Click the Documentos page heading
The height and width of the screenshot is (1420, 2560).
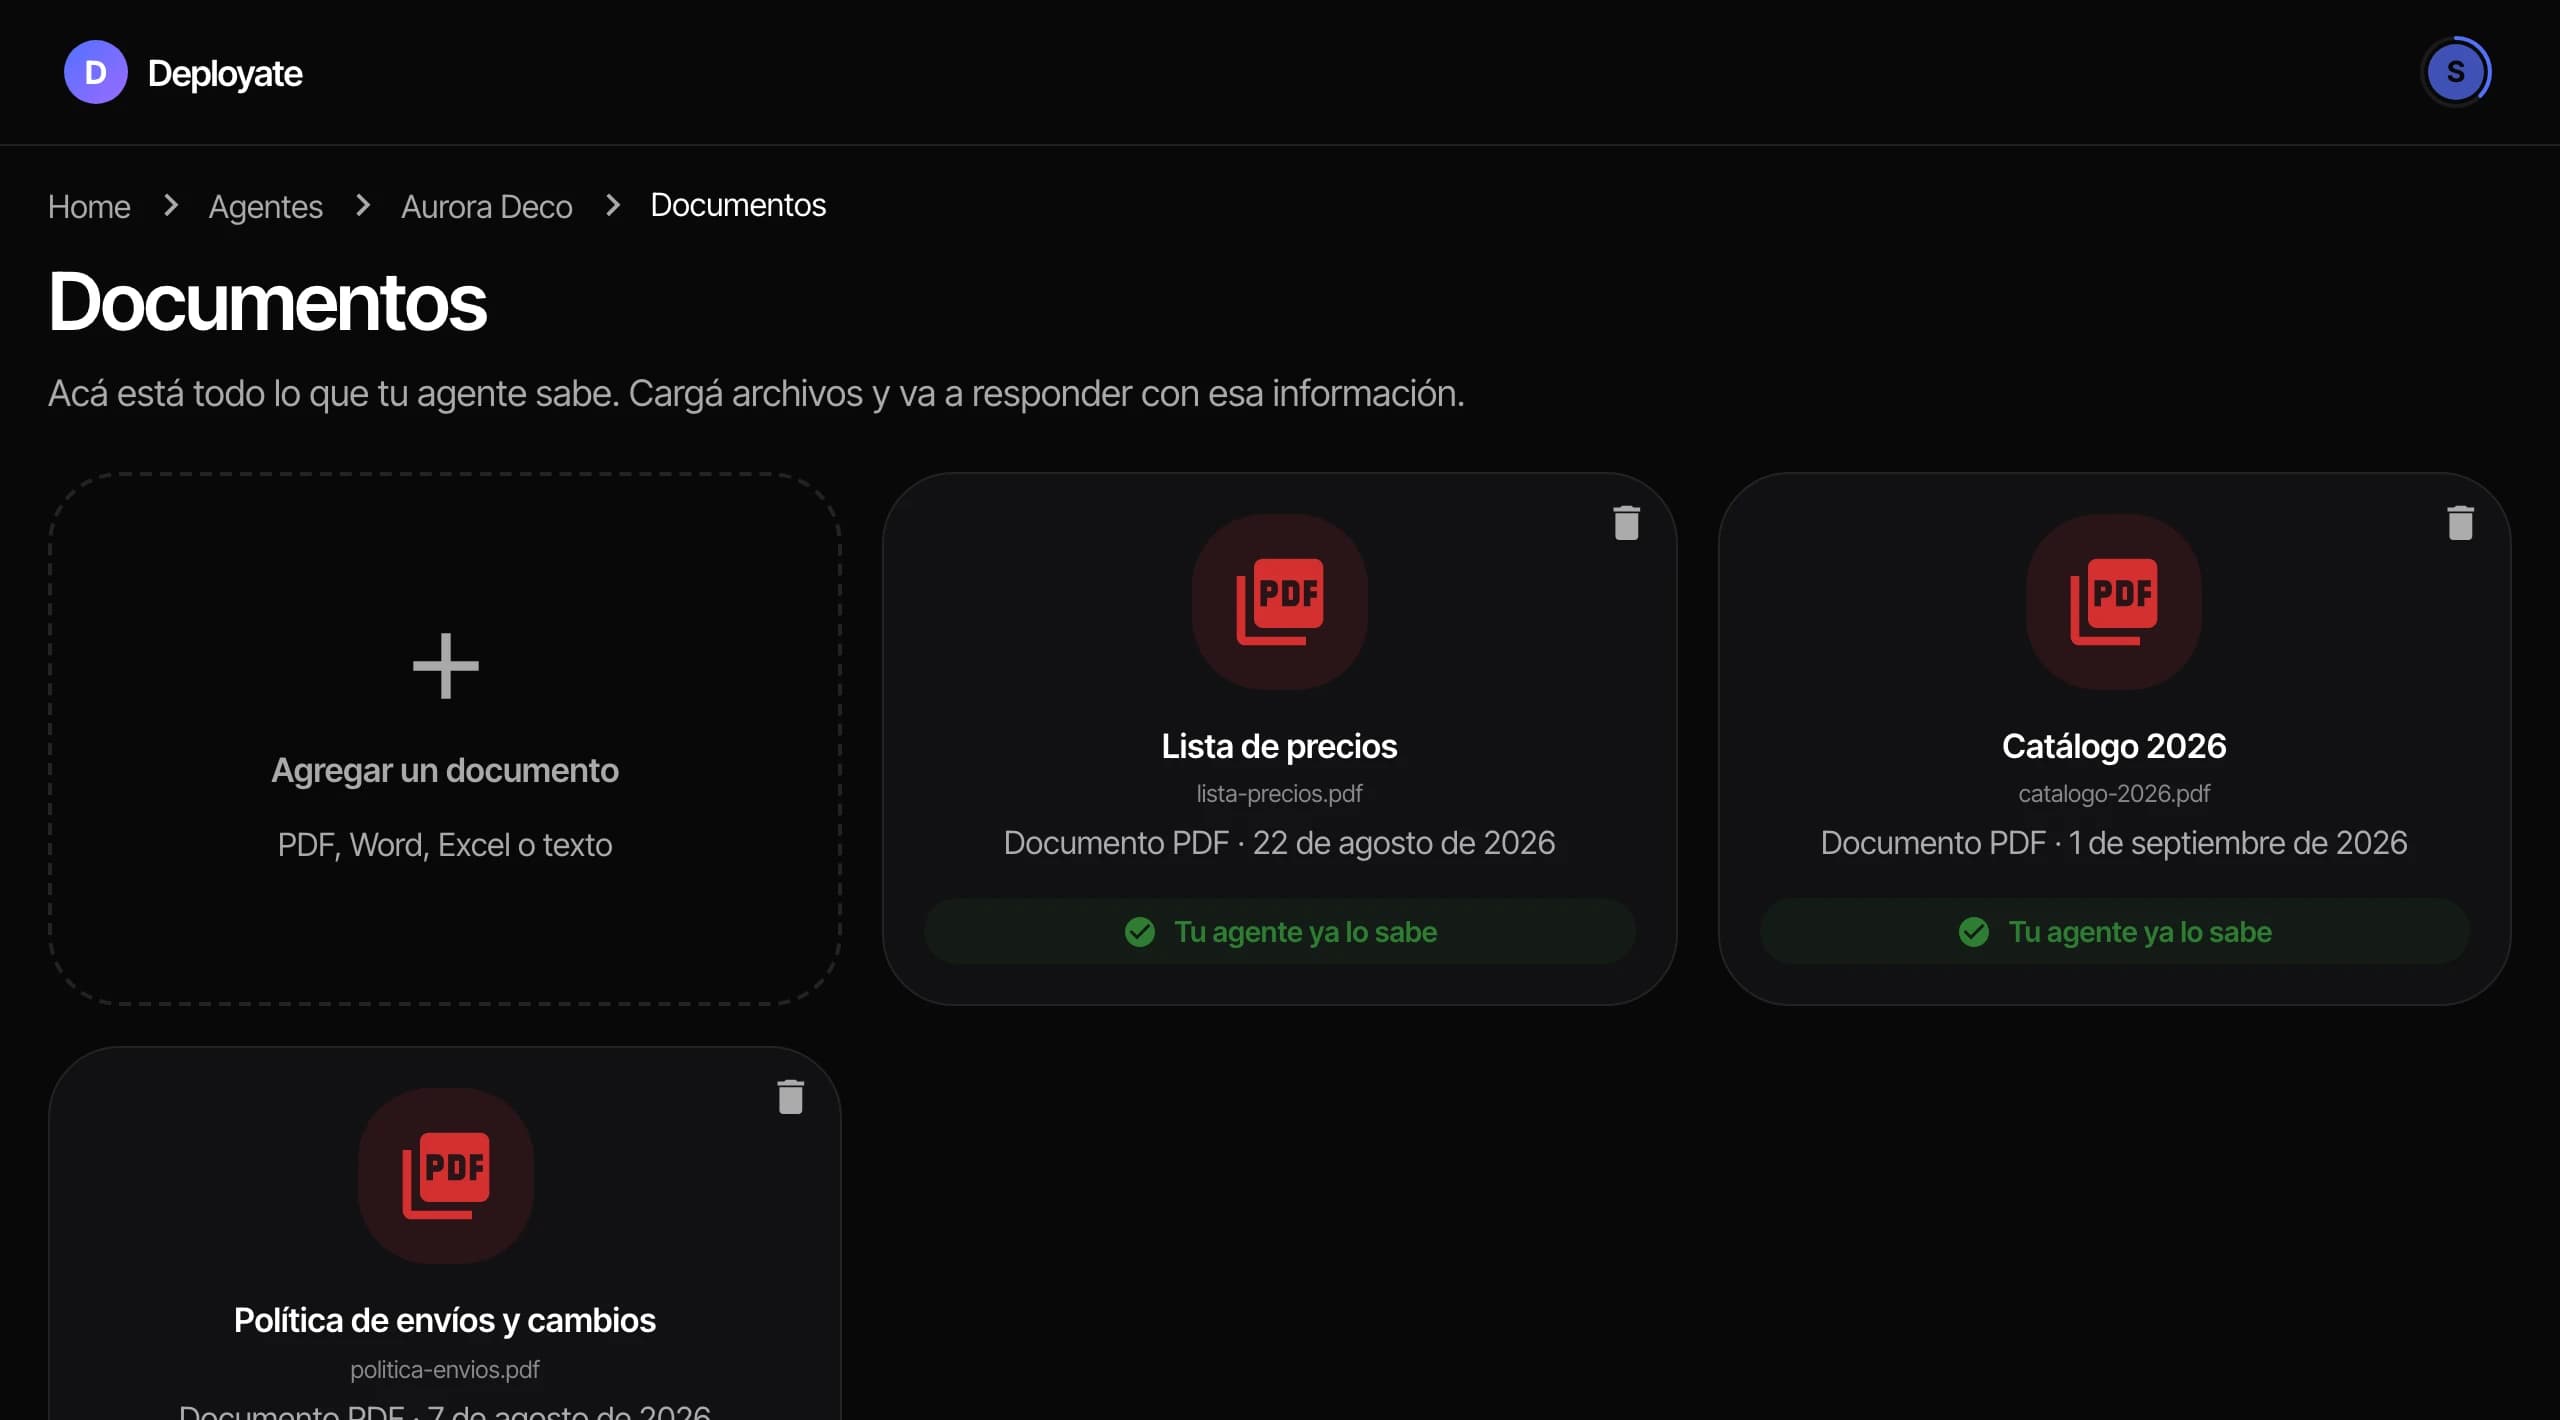[x=267, y=302]
